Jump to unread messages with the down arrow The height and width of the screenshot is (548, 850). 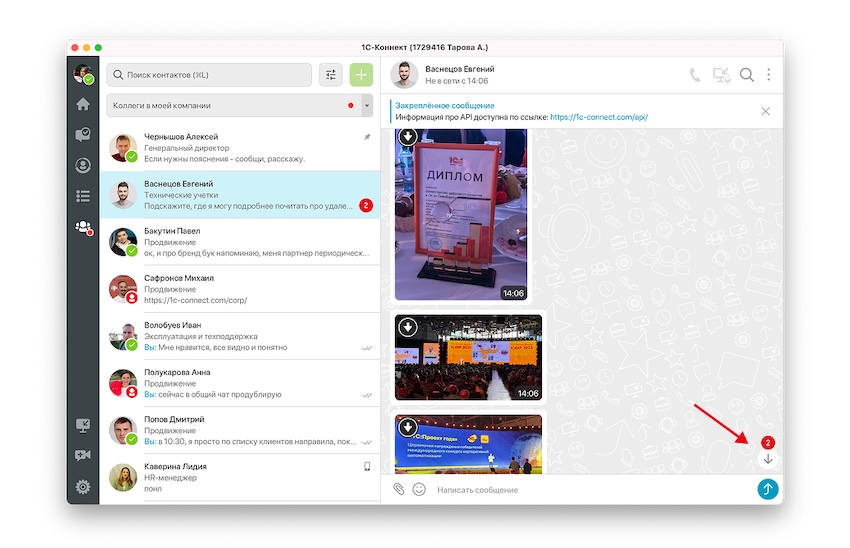click(x=767, y=459)
